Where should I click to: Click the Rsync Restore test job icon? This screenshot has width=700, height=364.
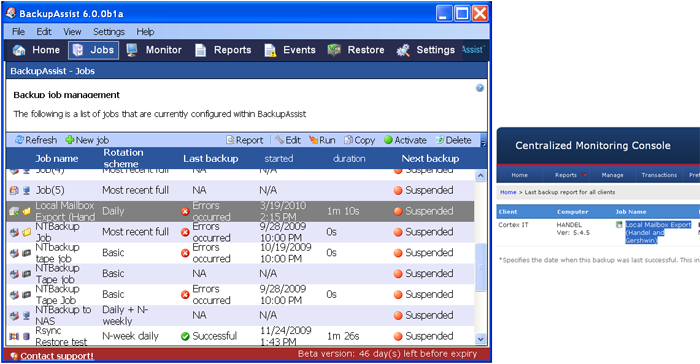(14, 336)
